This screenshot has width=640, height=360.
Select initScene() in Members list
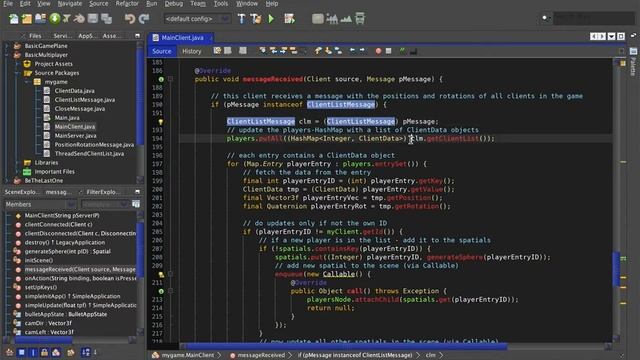(x=39, y=260)
